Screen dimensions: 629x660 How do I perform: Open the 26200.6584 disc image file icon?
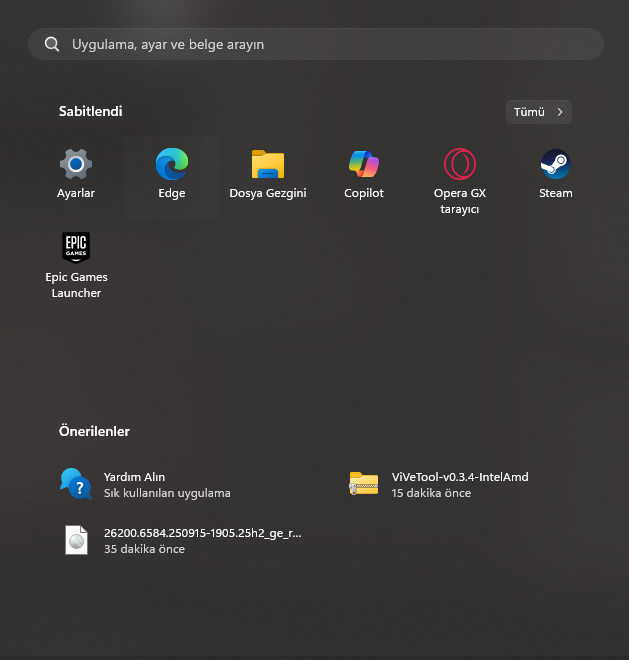[76, 540]
